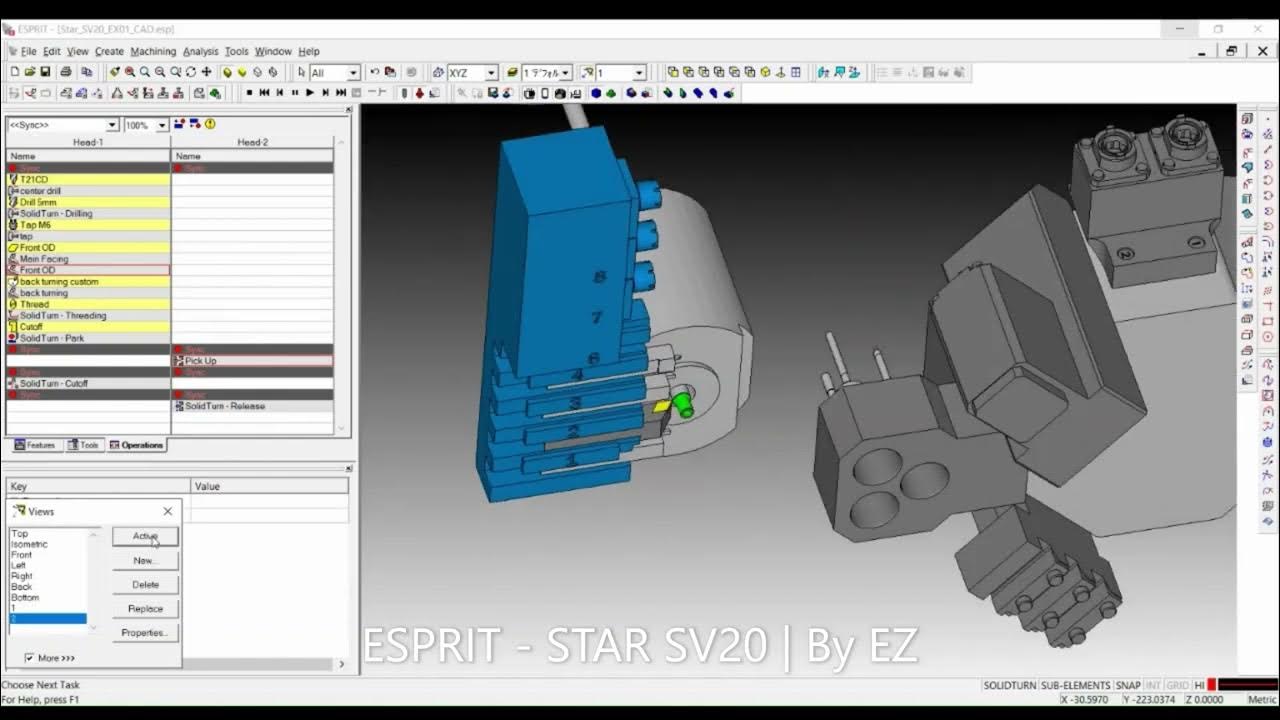The height and width of the screenshot is (720, 1280).
Task: Play the machining simulation
Action: click(x=310, y=93)
